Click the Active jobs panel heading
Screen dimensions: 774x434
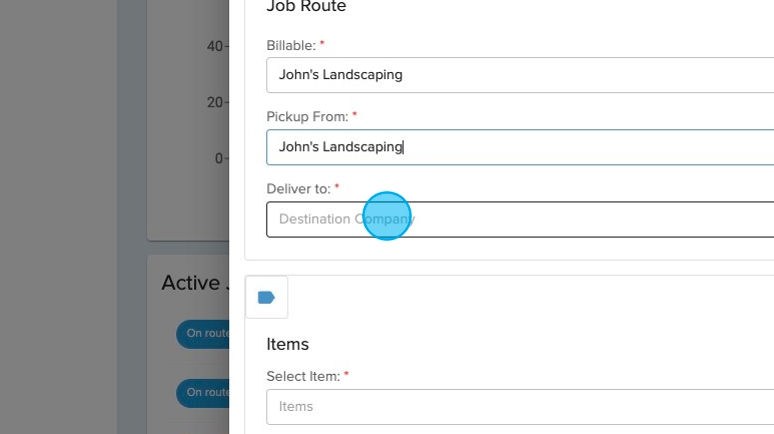[191, 283]
